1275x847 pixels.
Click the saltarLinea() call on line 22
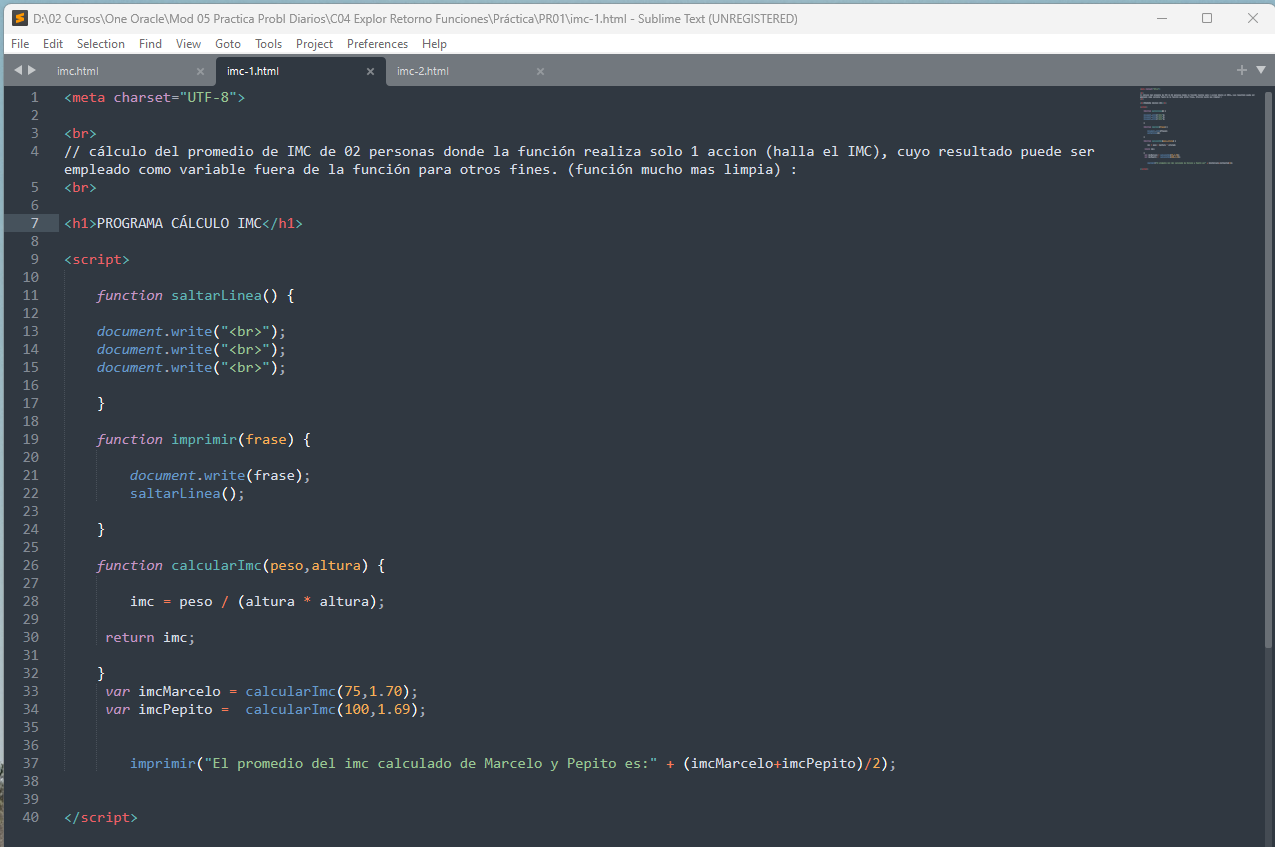coord(187,493)
